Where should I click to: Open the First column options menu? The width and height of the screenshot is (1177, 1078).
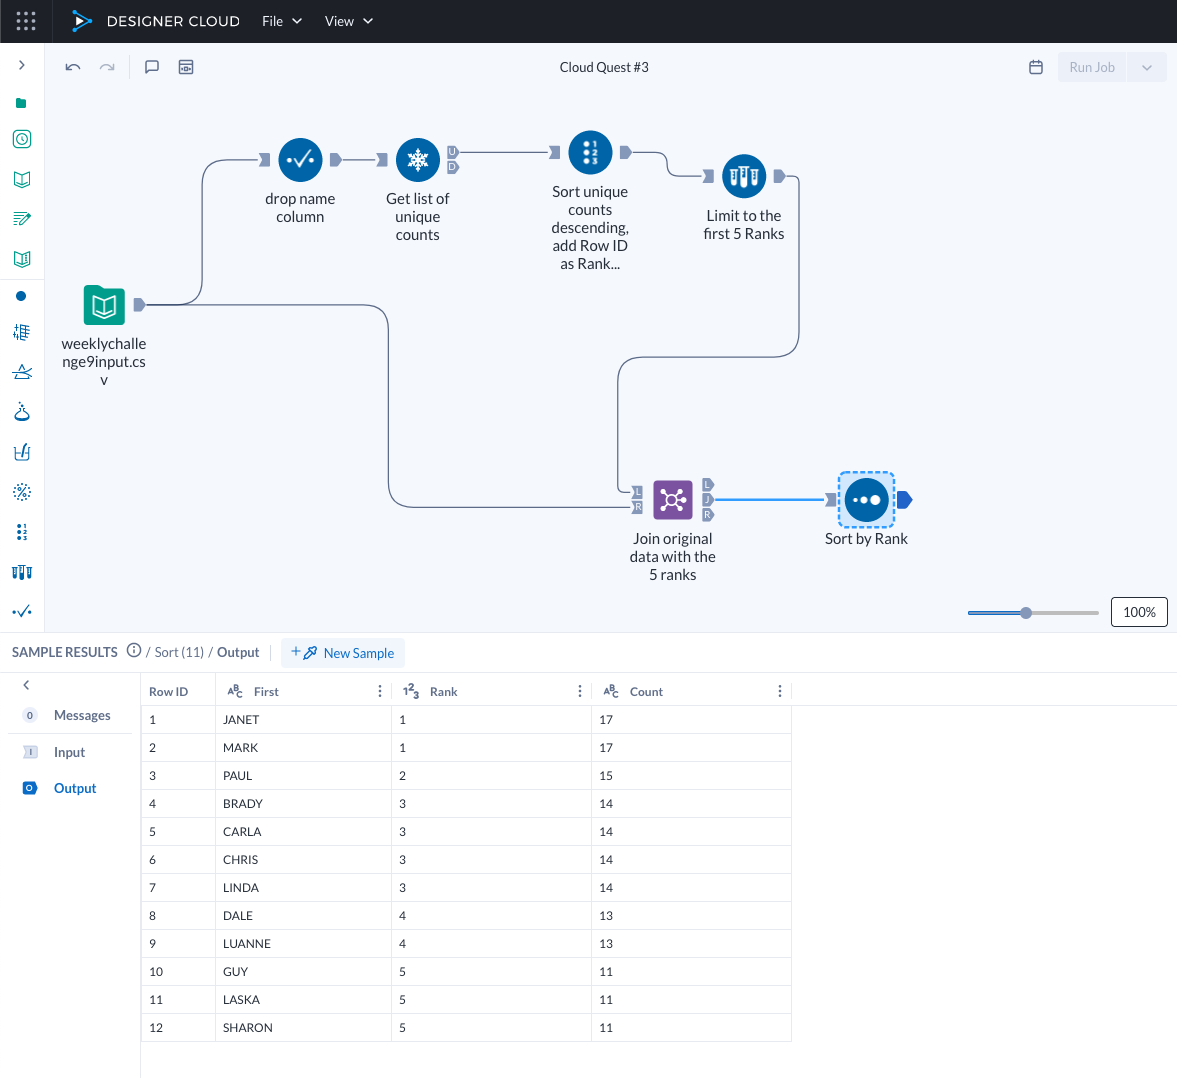(x=379, y=690)
